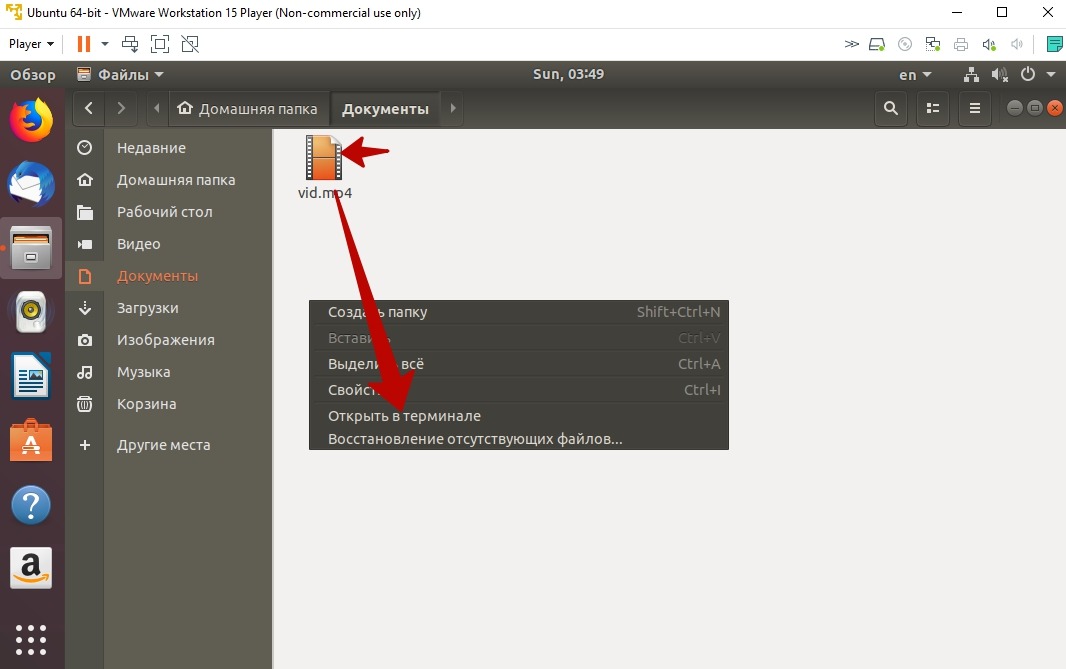Click the search icon in Files toolbar
1066x669 pixels.
(890, 109)
